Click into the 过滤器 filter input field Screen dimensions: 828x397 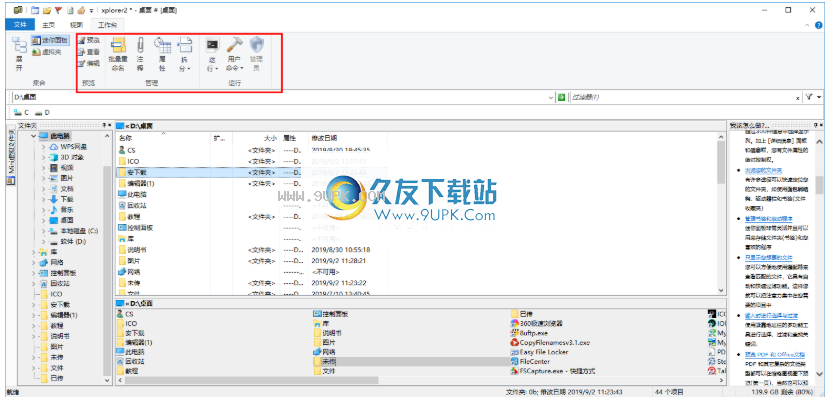(x=682, y=97)
